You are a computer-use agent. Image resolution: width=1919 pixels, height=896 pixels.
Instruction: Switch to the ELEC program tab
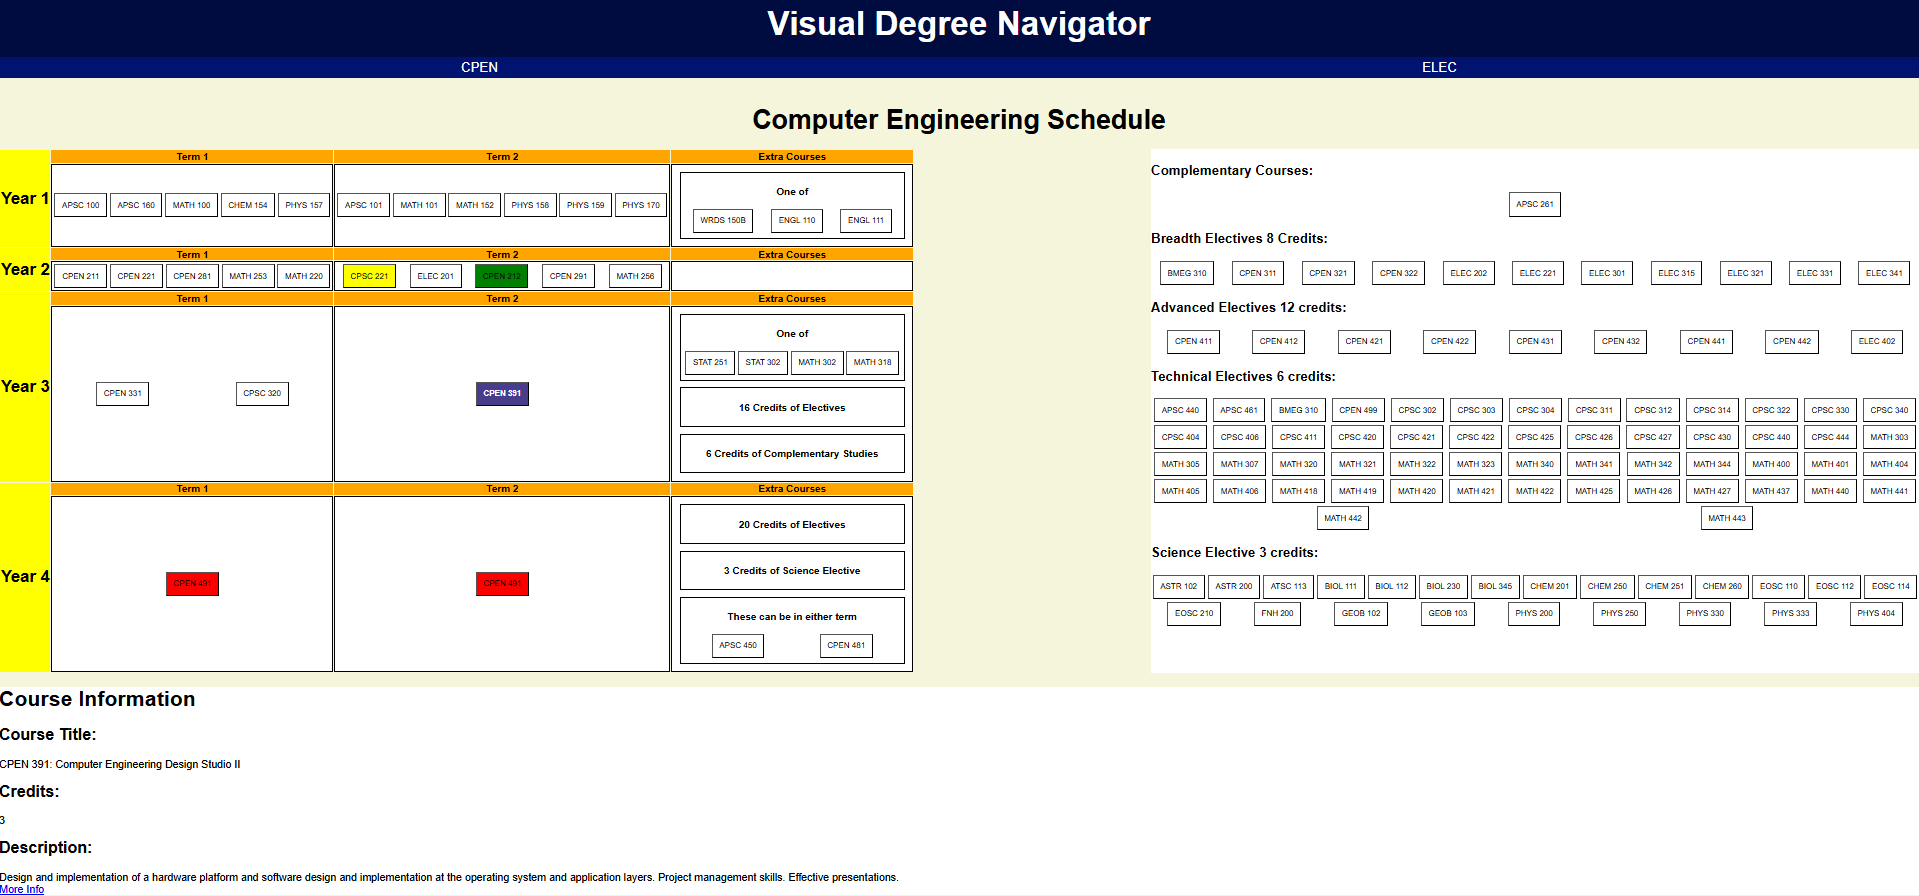(1438, 67)
